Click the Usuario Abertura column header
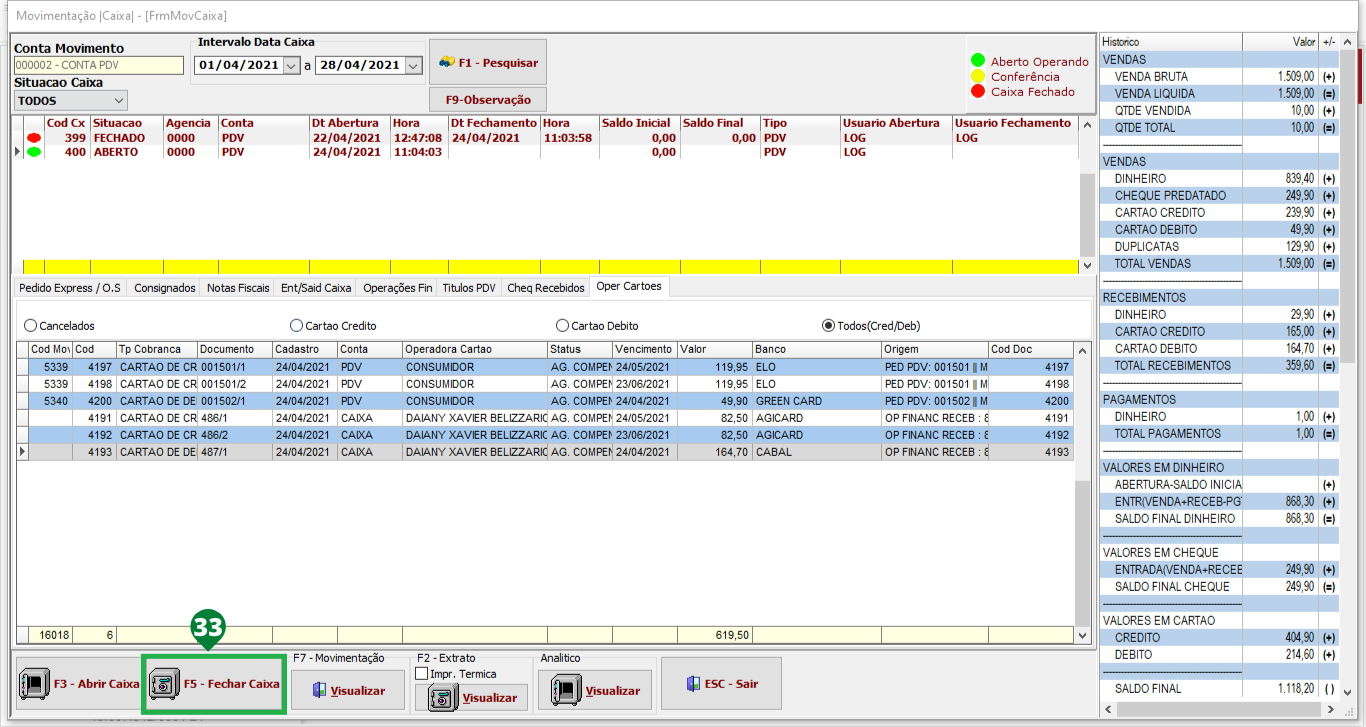The image size is (1366, 727). (896, 123)
